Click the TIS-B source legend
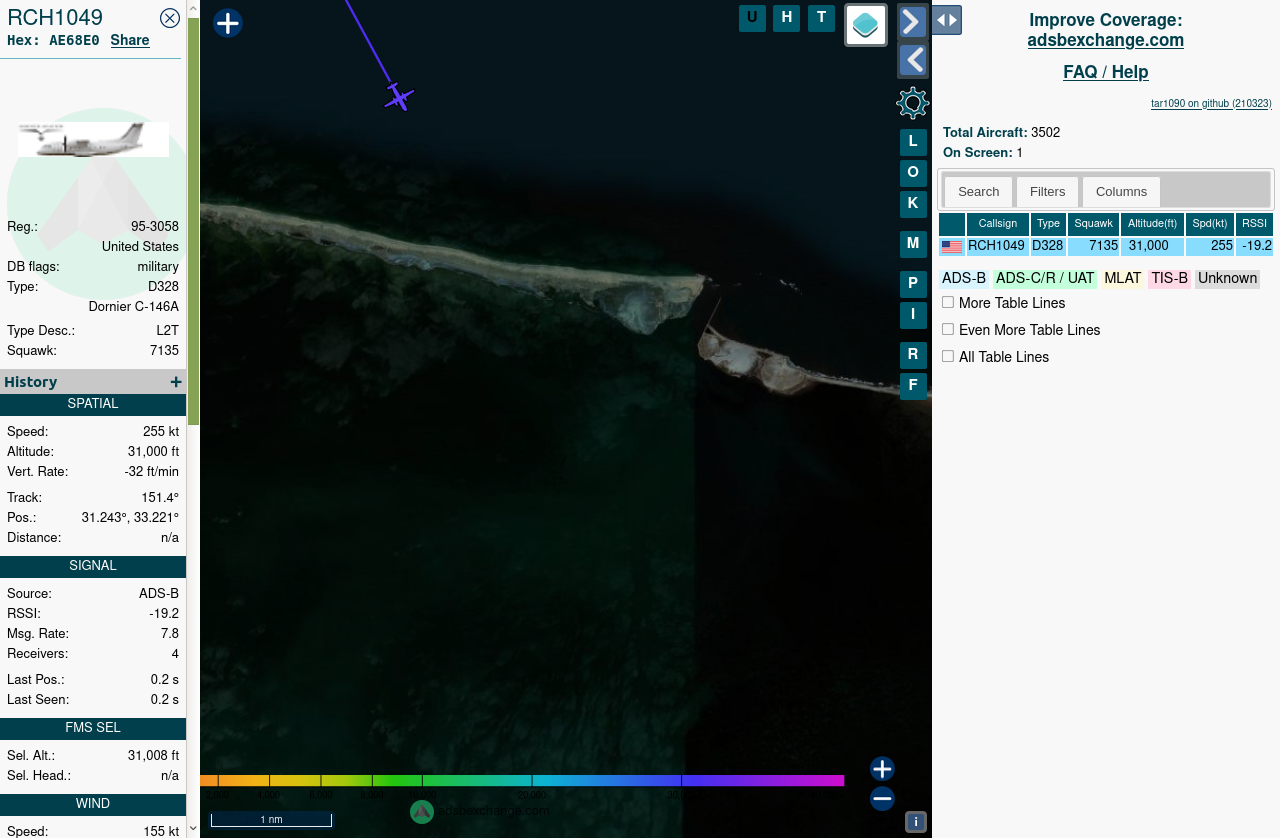This screenshot has height=838, width=1280. pyautogui.click(x=1169, y=279)
